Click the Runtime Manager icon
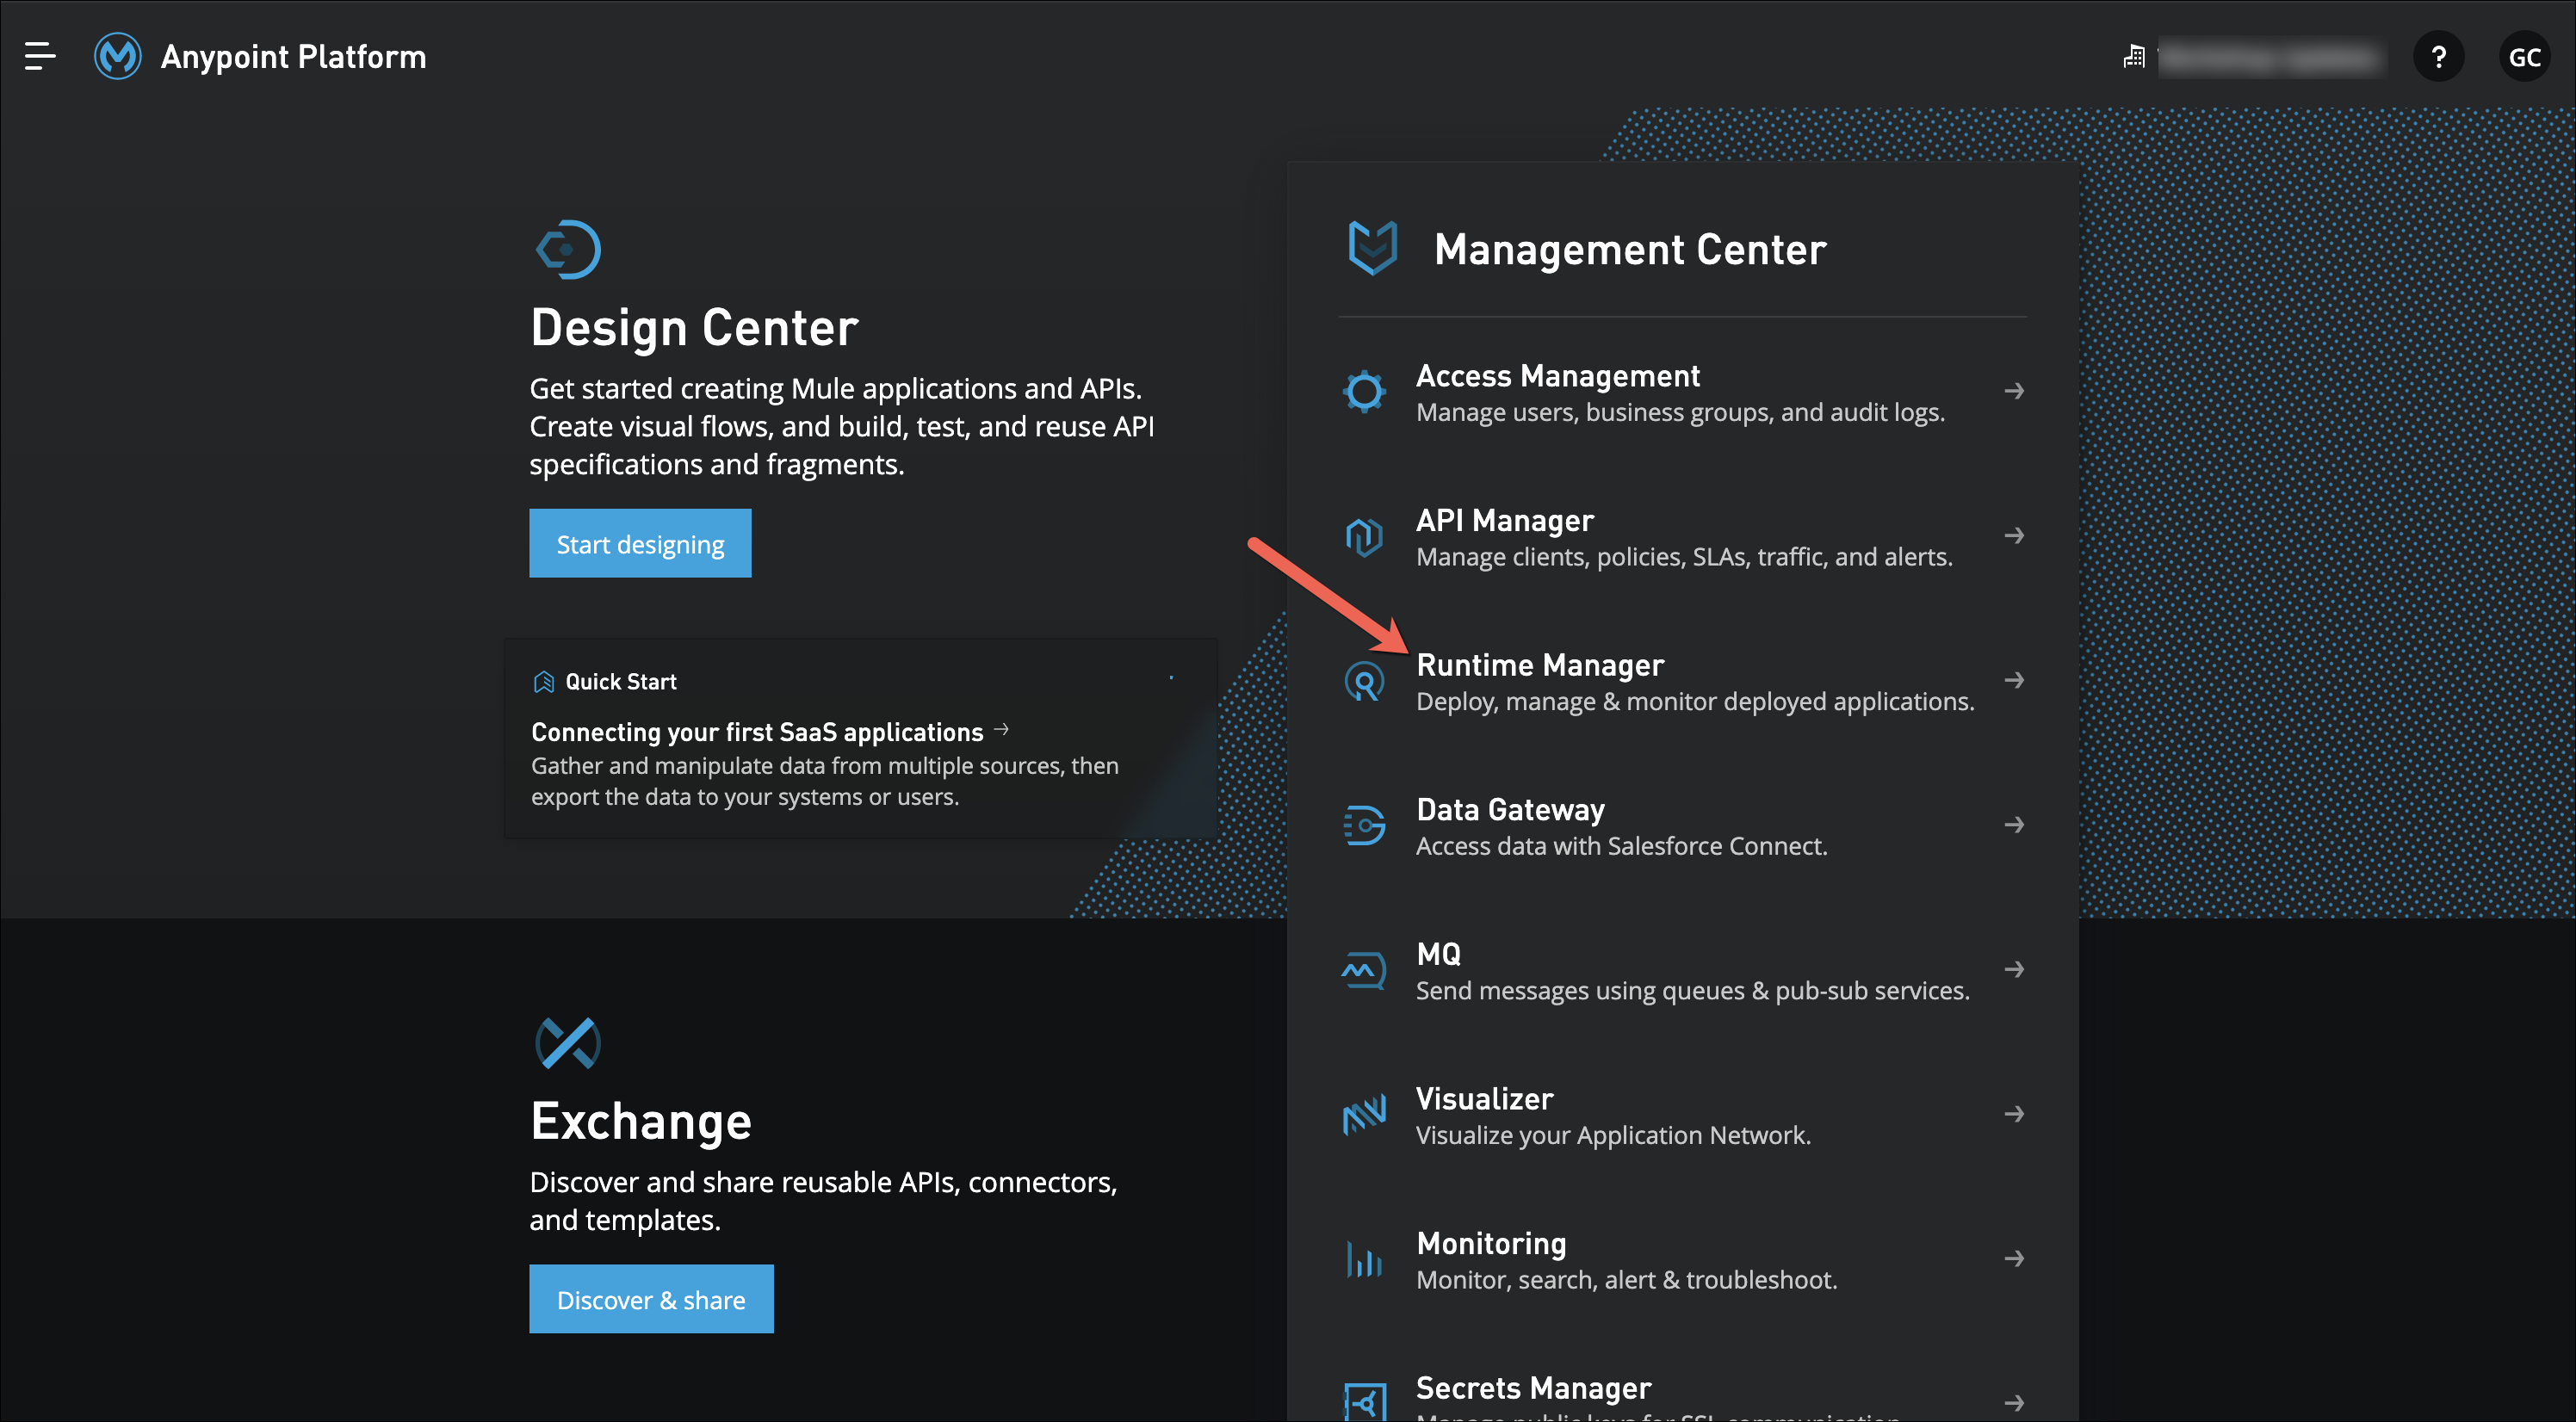The width and height of the screenshot is (2576, 1422). (x=1364, y=682)
